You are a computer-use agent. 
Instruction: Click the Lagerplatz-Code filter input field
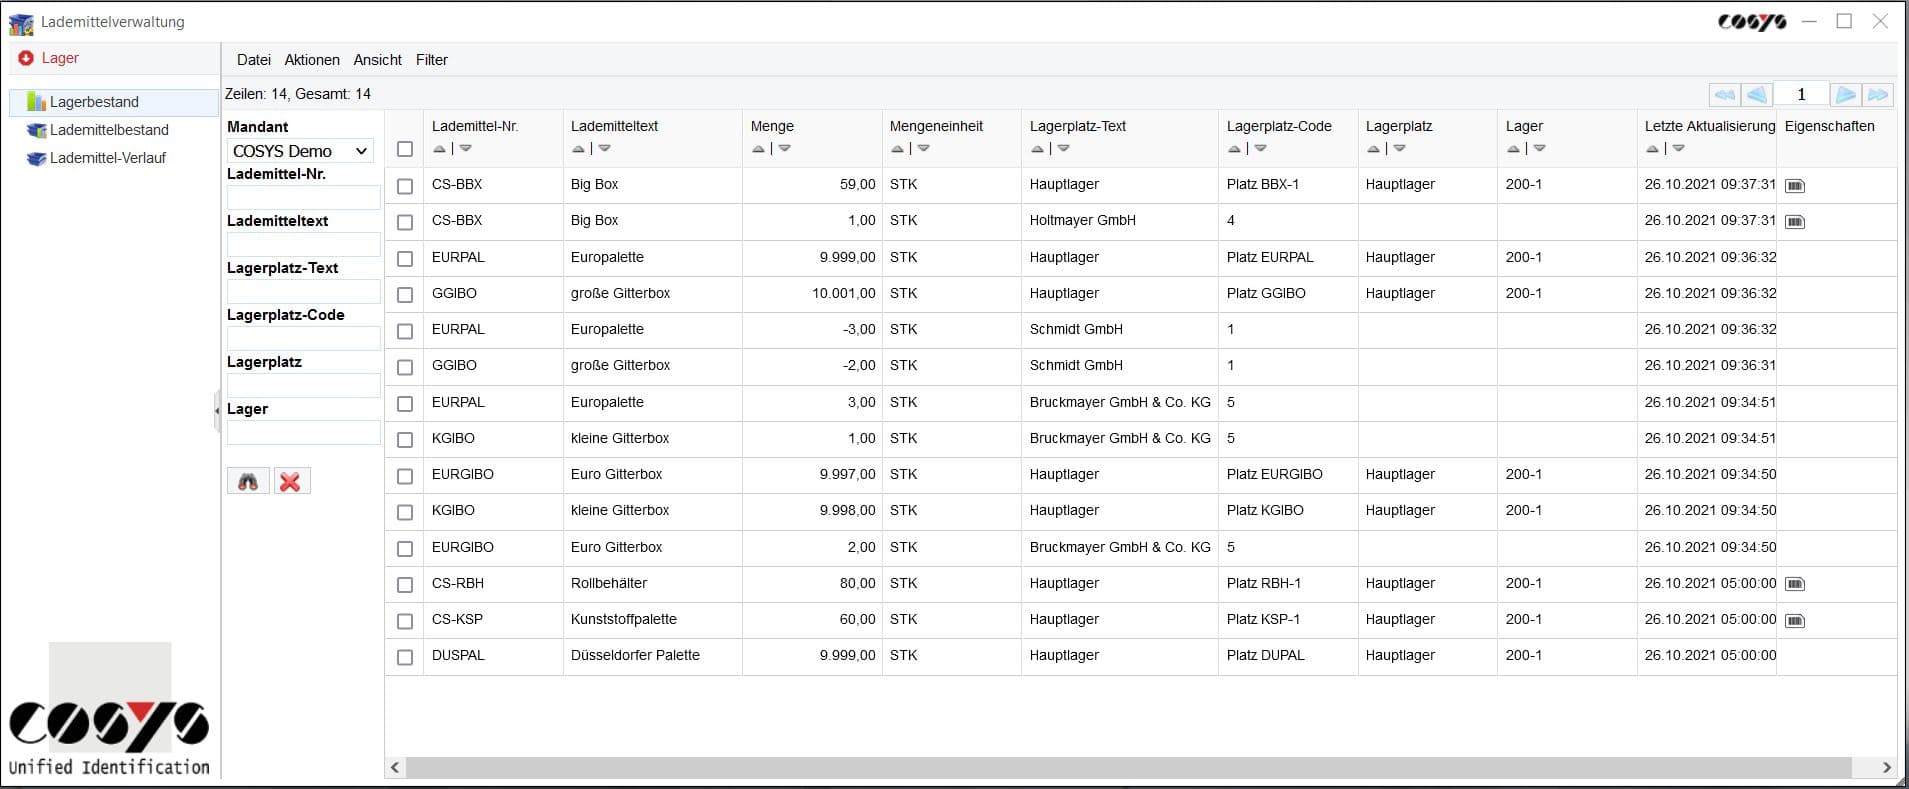point(303,338)
